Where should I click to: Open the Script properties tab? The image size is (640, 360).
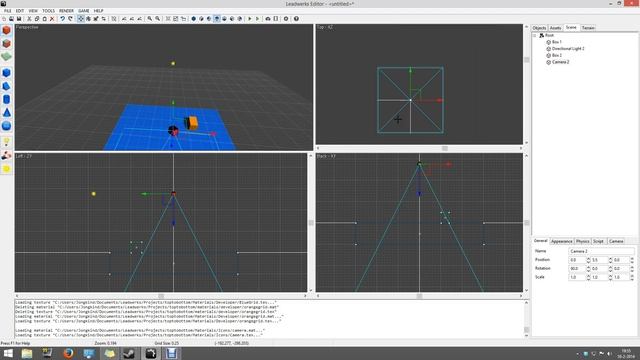pos(598,241)
